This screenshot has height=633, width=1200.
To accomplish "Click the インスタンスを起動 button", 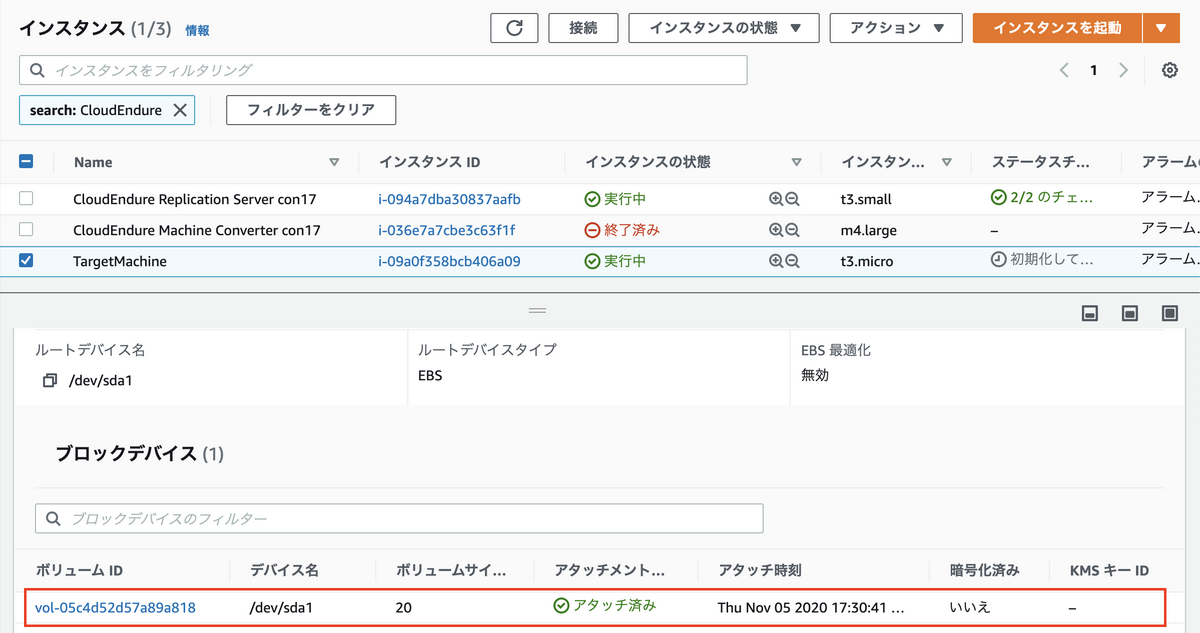I will [x=1057, y=28].
